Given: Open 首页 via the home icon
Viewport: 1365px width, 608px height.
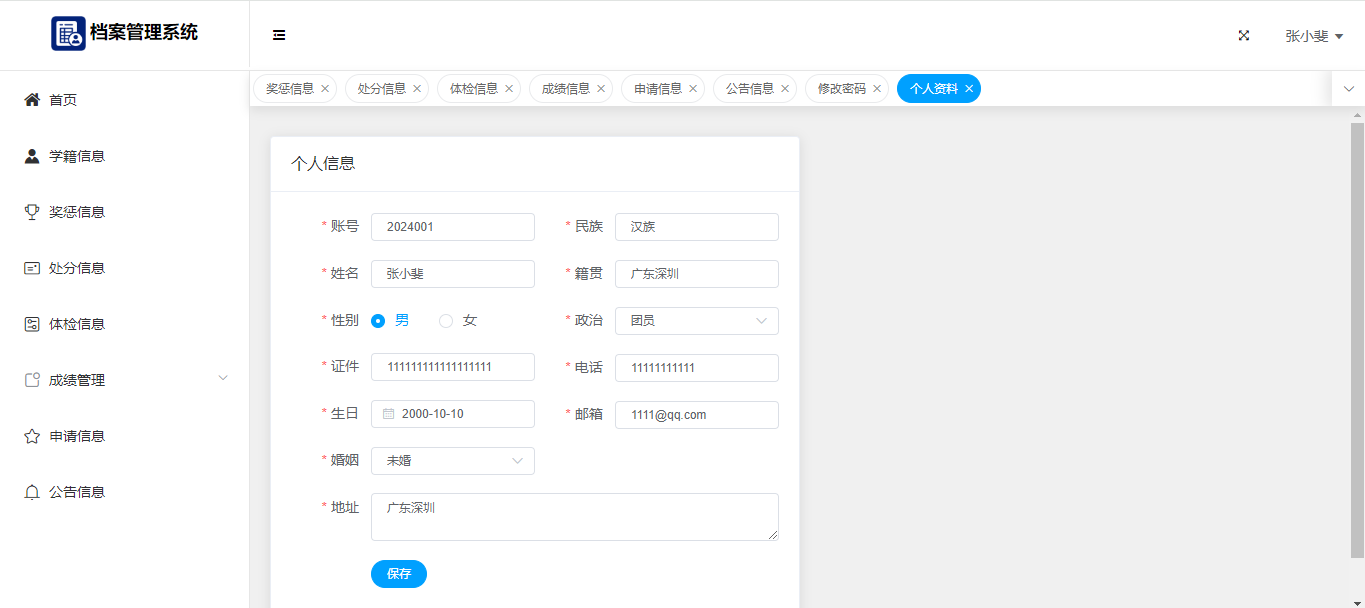Looking at the screenshot, I should tap(32, 100).
